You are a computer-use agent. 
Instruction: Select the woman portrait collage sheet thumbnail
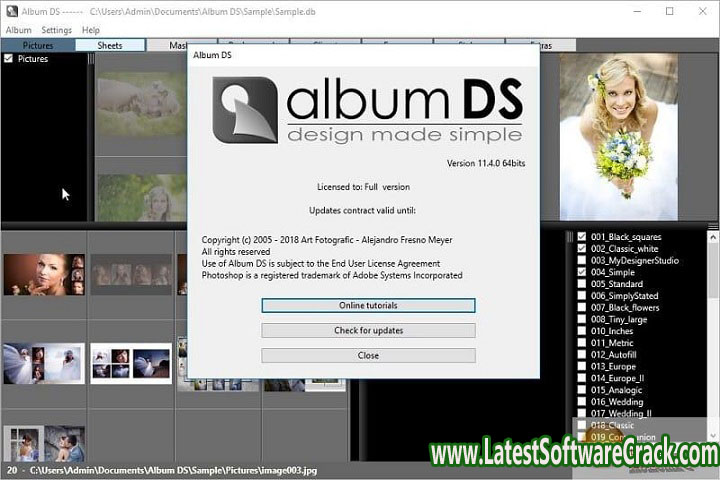pyautogui.click(x=43, y=274)
